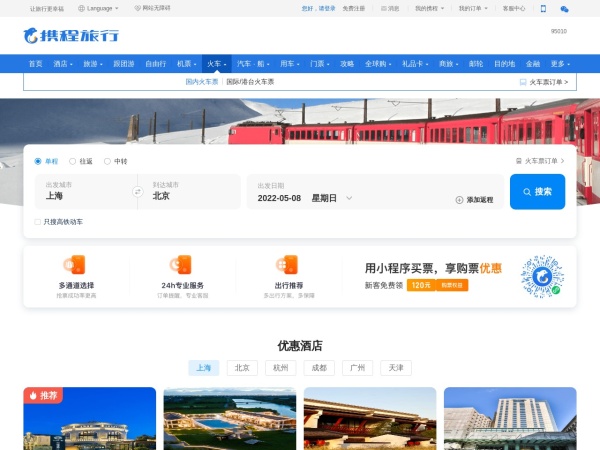Swap departure and arrival cities
600x450 pixels.
138,192
